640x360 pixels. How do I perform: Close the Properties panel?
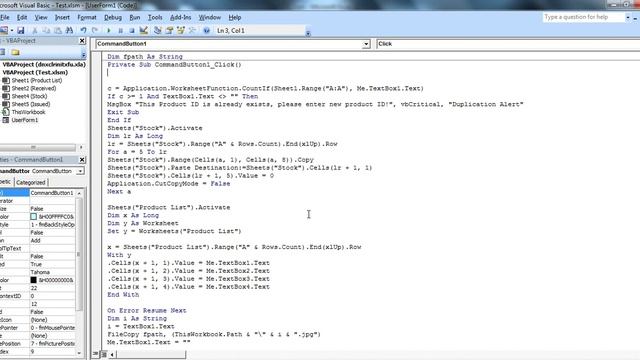click(82, 160)
